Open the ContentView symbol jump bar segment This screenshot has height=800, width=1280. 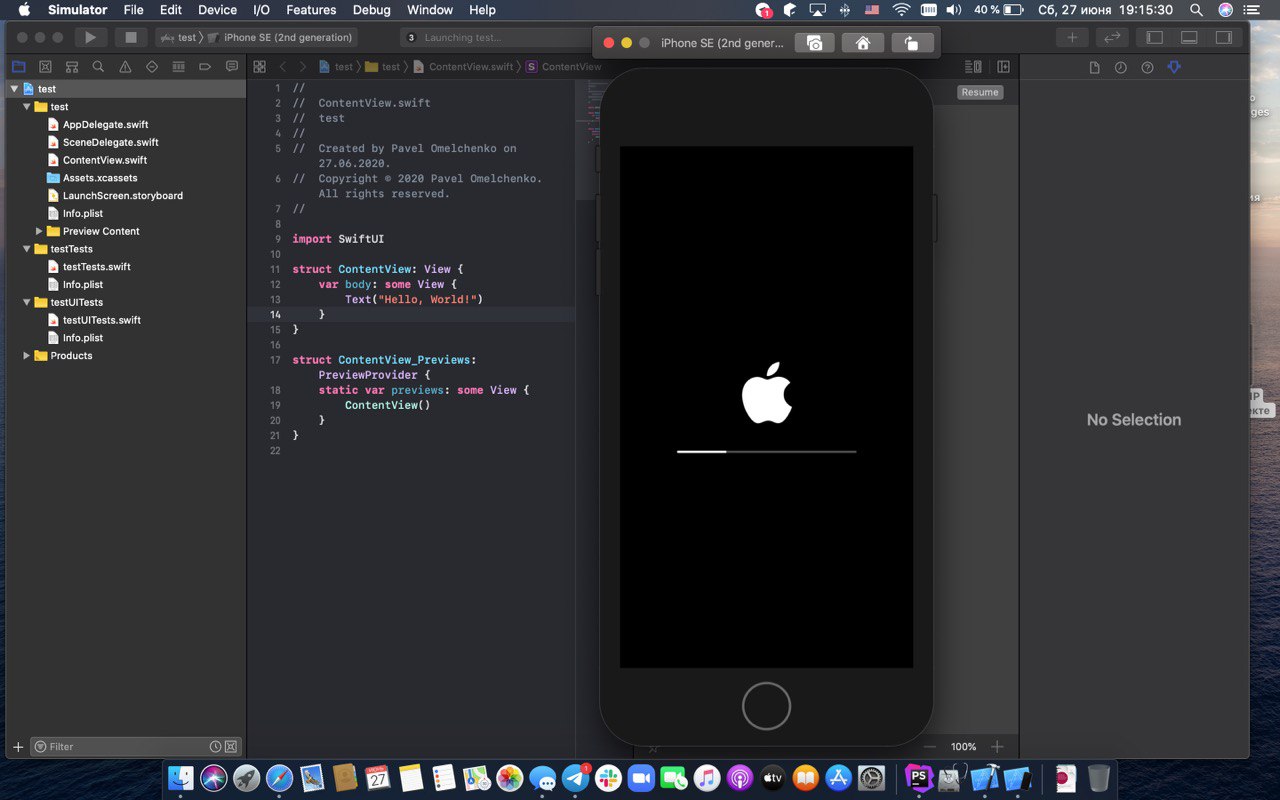tap(564, 67)
